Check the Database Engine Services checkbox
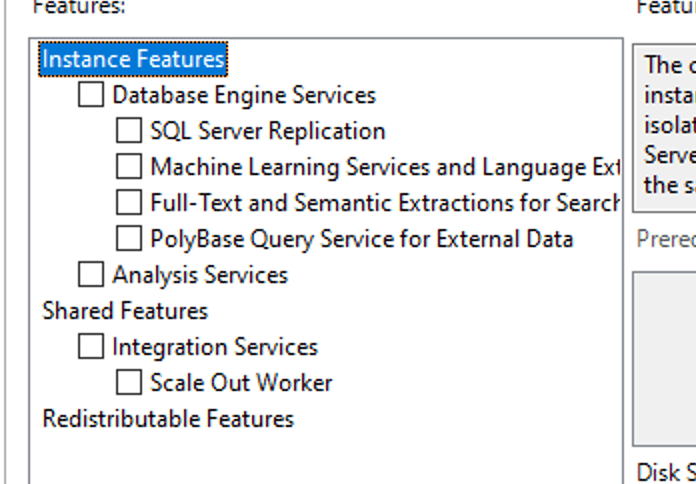 tap(91, 95)
